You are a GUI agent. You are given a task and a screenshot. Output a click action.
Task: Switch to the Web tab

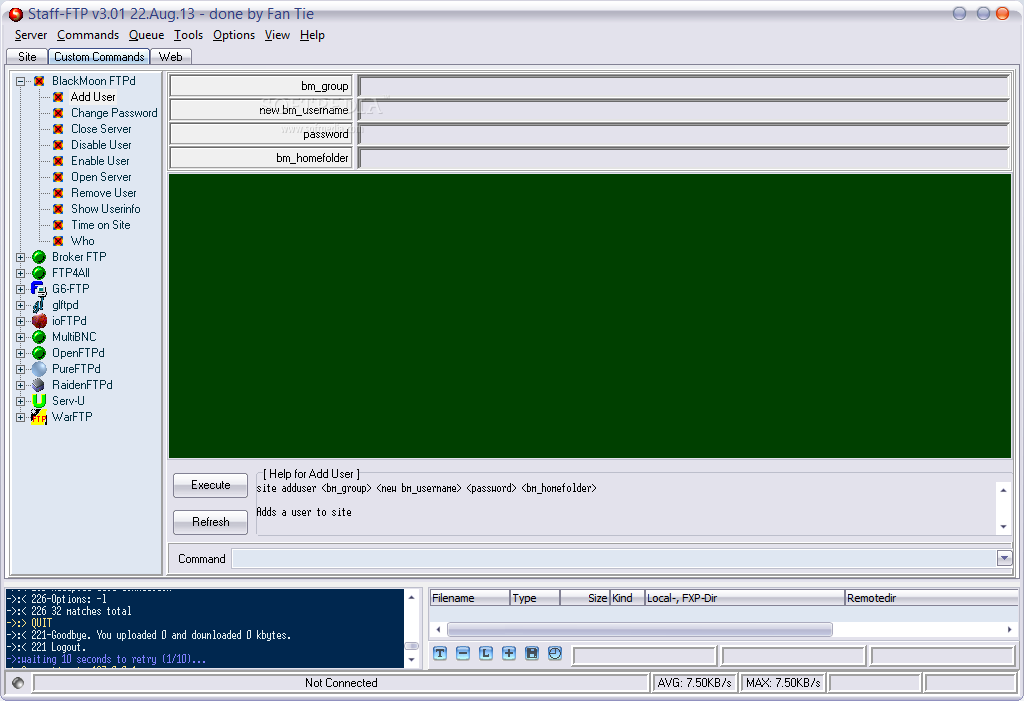click(x=170, y=57)
